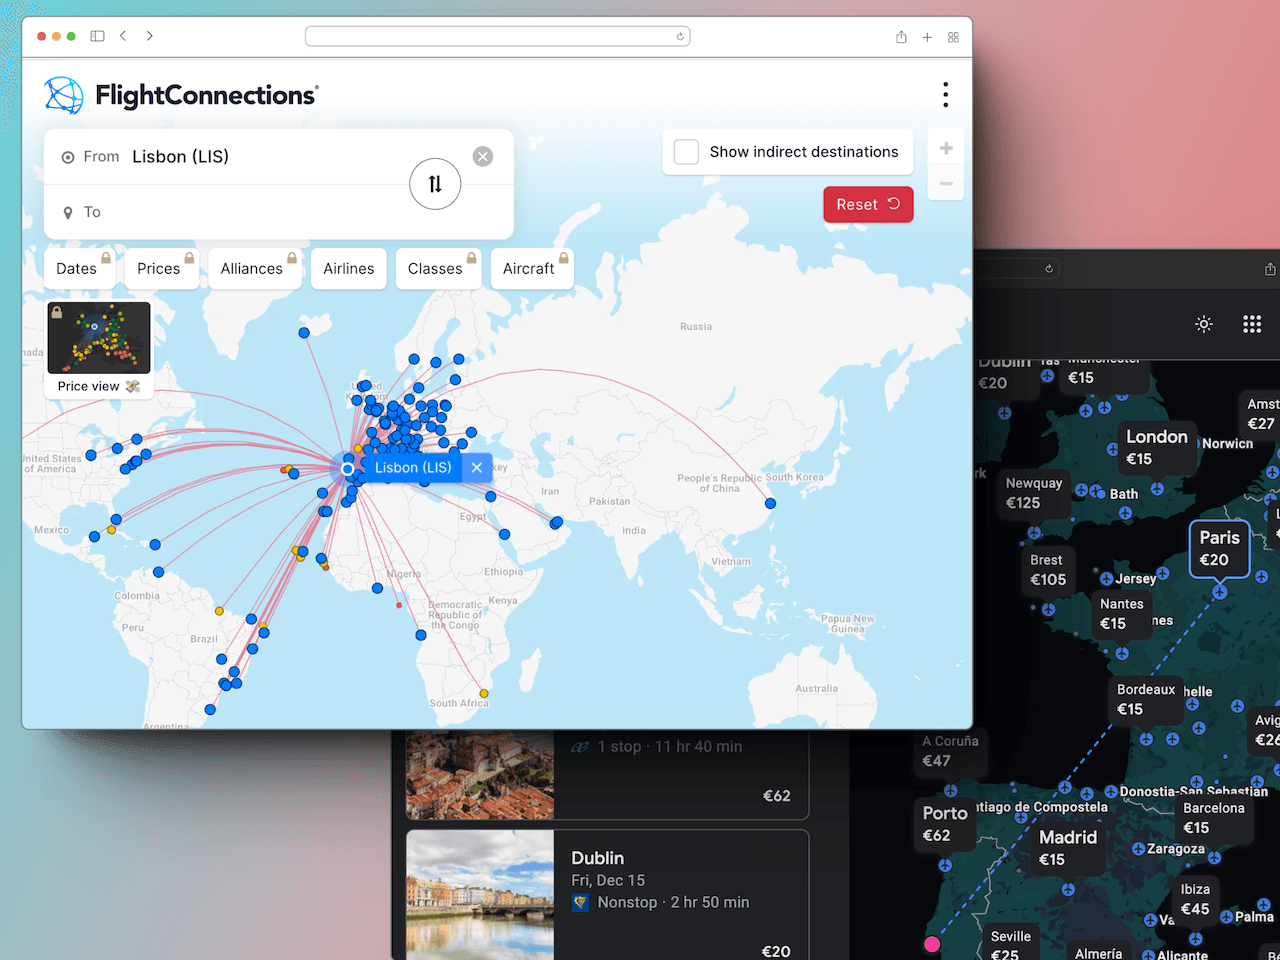Go back in browser history
The width and height of the screenshot is (1280, 960).
pyautogui.click(x=123, y=36)
